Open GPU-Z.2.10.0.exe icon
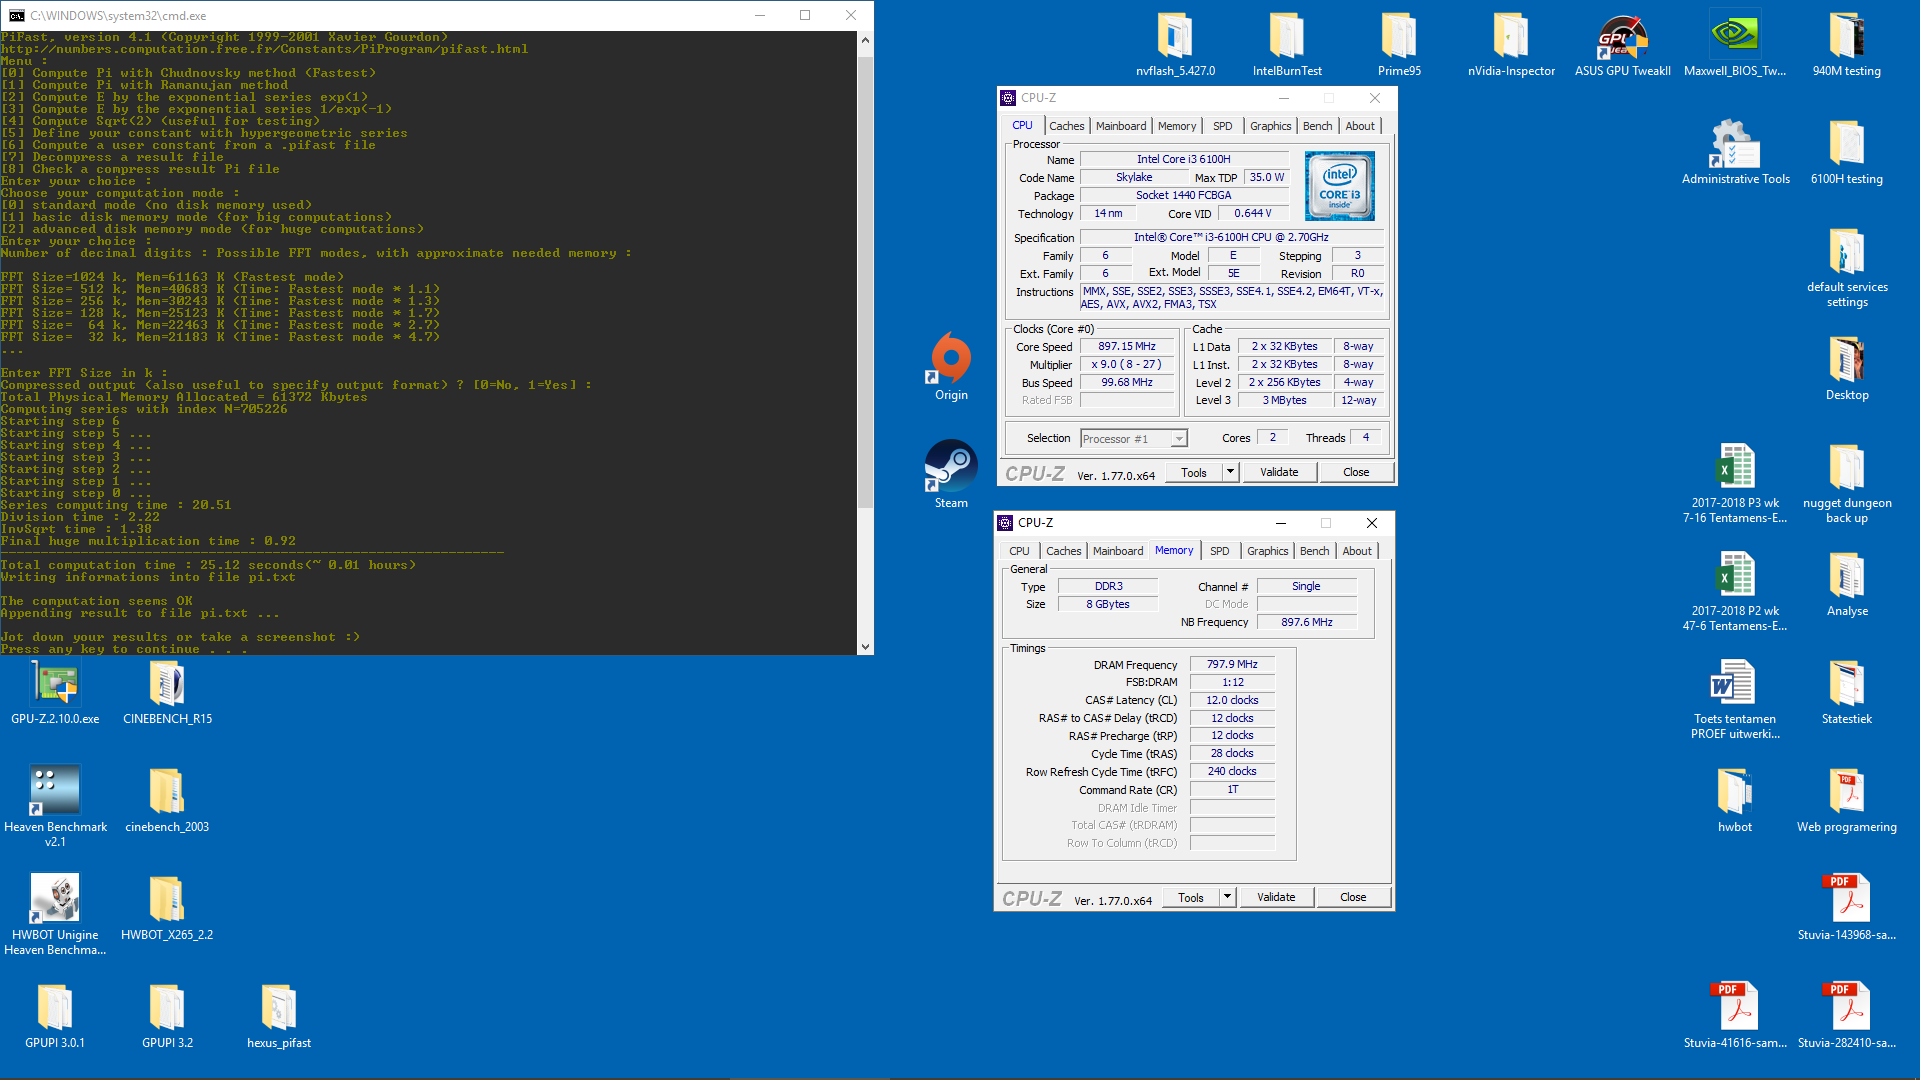Viewport: 1920px width, 1080px height. [x=55, y=693]
